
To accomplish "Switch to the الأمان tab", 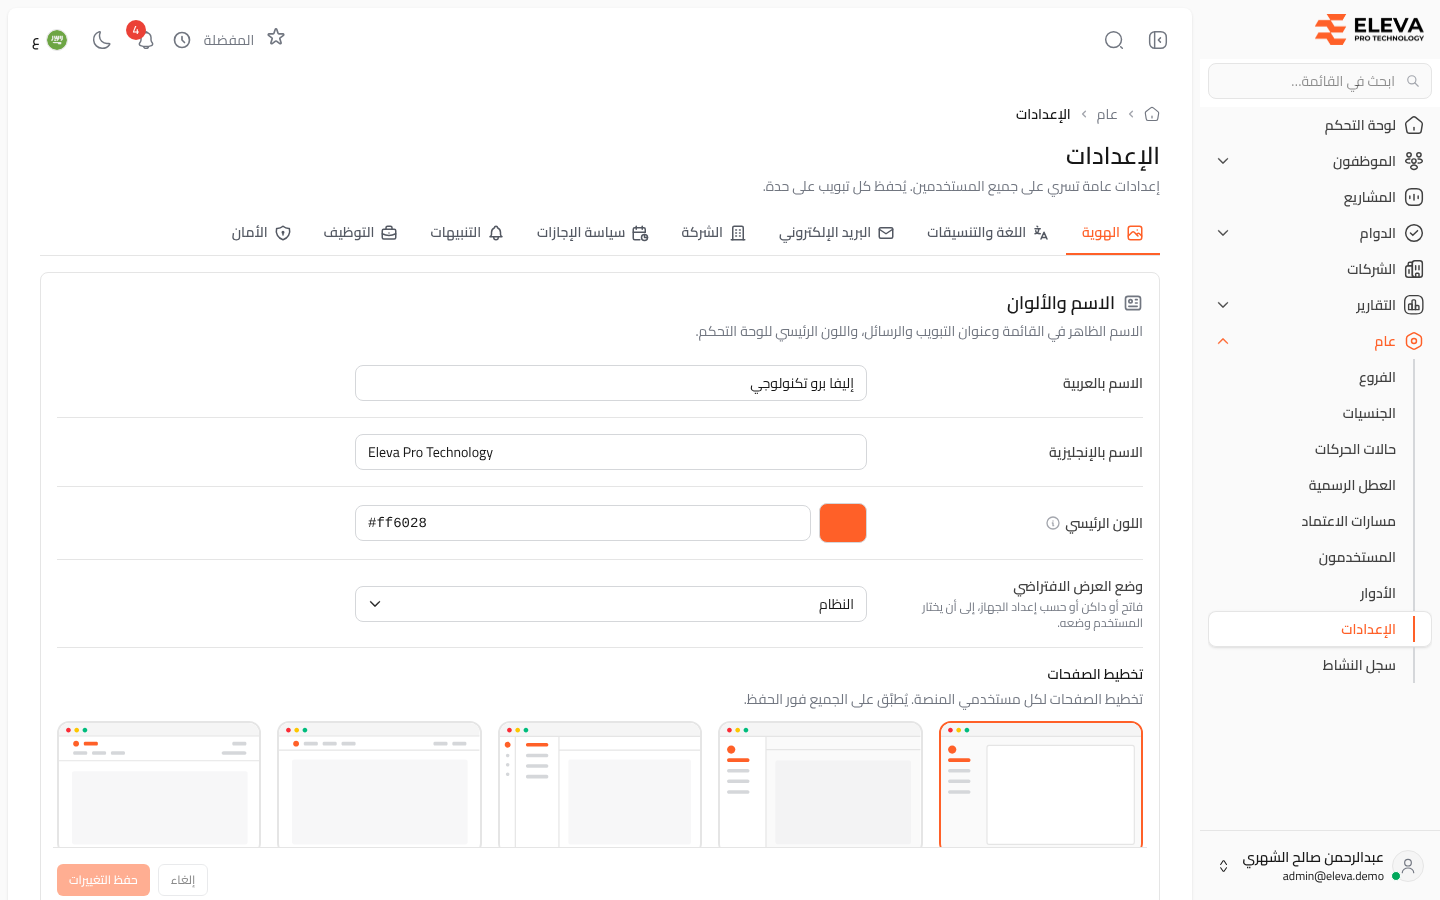I will point(261,233).
